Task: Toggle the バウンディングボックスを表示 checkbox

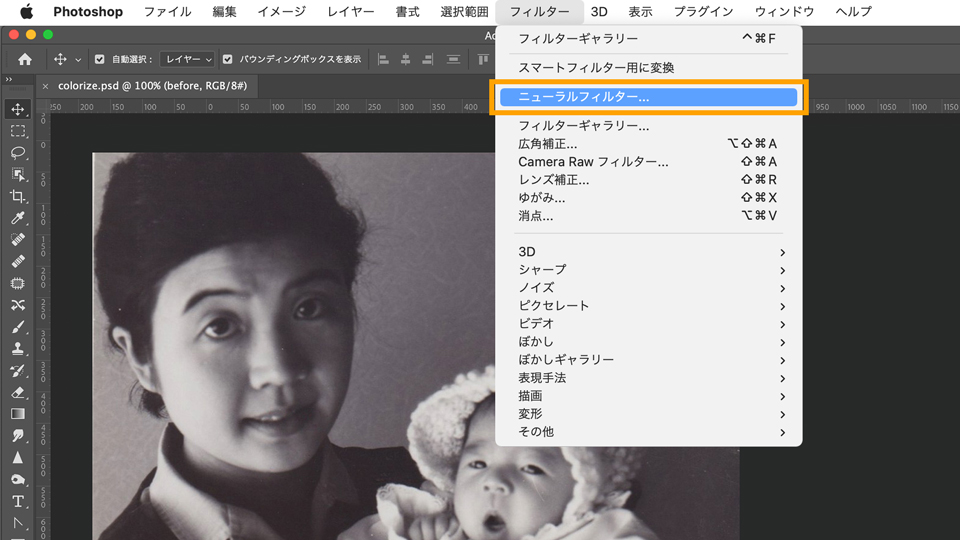Action: click(228, 59)
